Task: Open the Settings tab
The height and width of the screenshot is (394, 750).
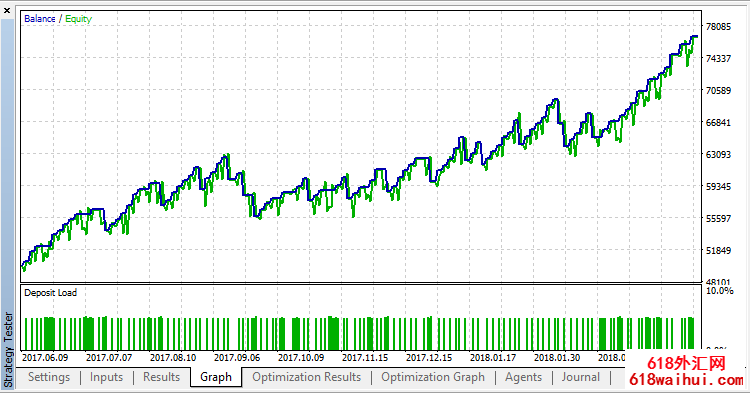Action: pos(49,377)
